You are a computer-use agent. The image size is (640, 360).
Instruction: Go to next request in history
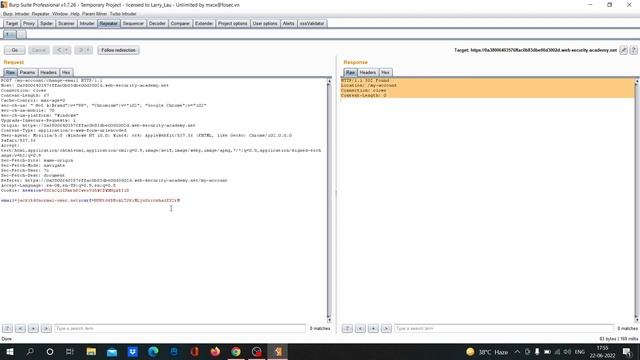tap(83, 50)
